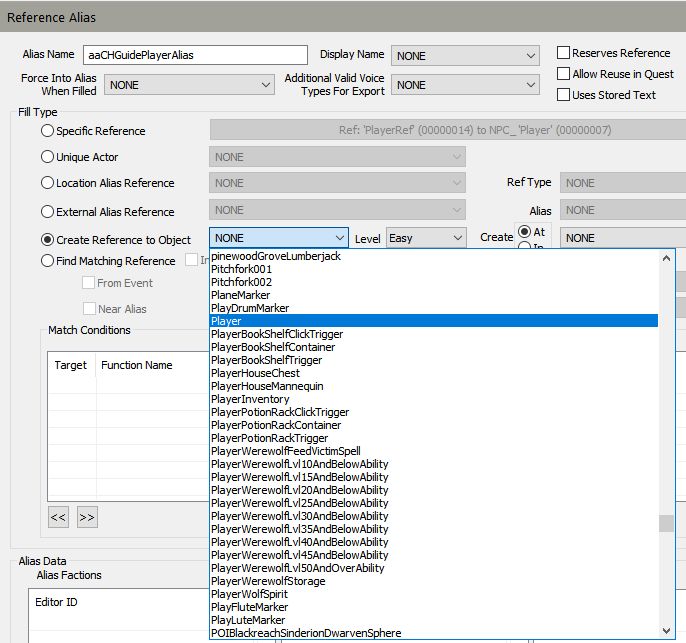The width and height of the screenshot is (686, 643).
Task: Select the Specific Reference radio button
Action: pyautogui.click(x=47, y=131)
